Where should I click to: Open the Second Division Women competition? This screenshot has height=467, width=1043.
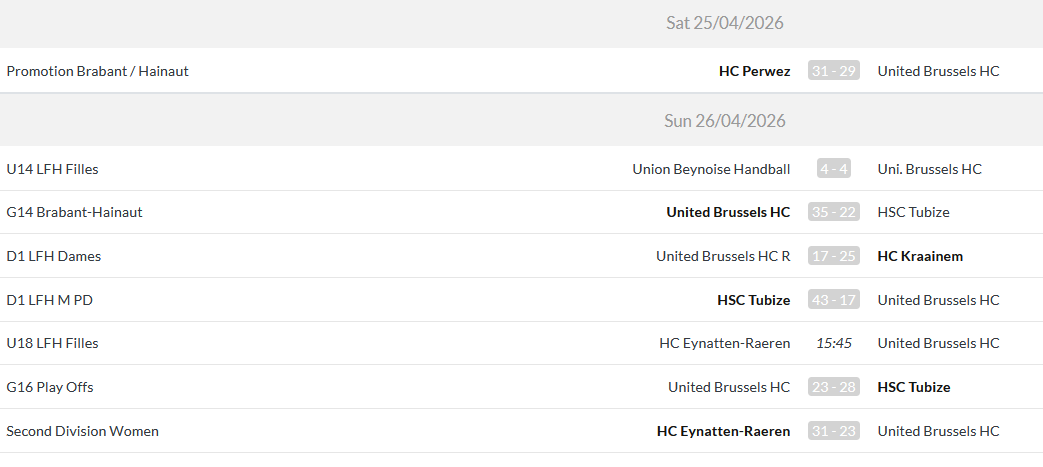(x=82, y=431)
